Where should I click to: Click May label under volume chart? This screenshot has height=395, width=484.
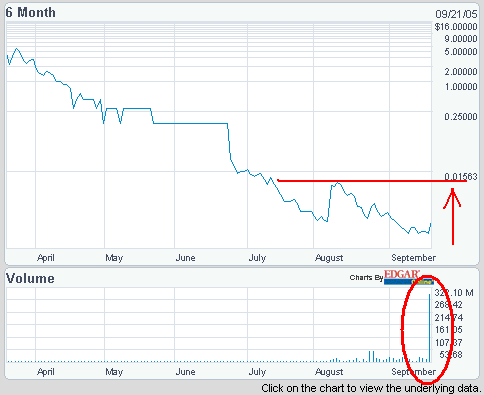pyautogui.click(x=114, y=372)
